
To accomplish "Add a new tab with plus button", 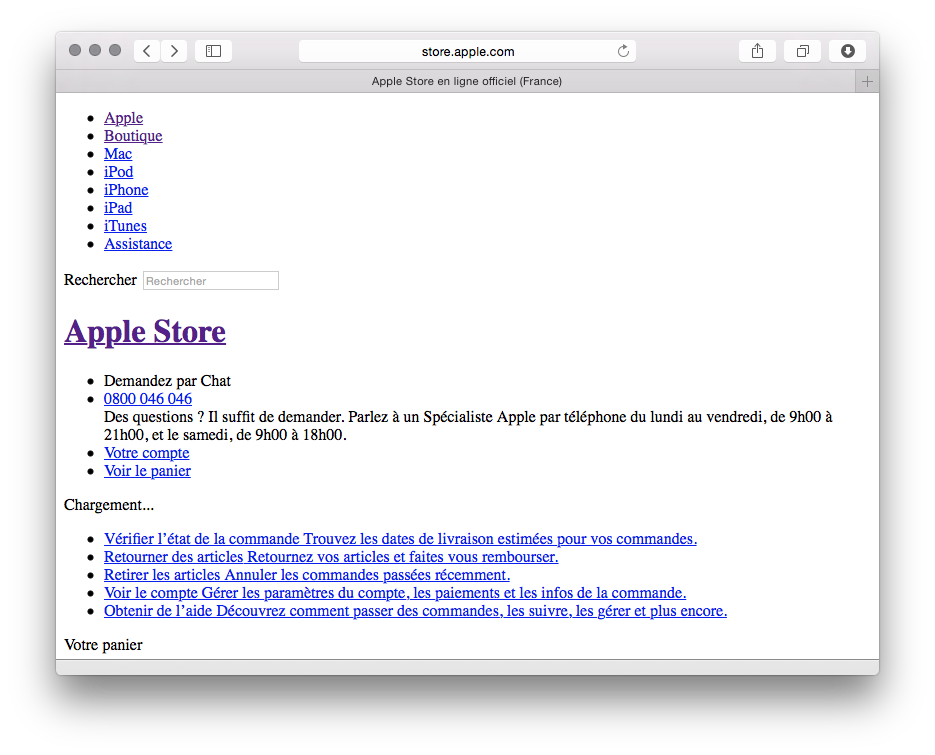I will (x=867, y=81).
